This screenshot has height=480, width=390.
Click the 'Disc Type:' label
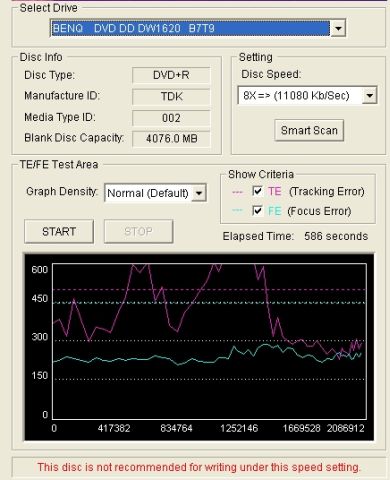tap(50, 75)
